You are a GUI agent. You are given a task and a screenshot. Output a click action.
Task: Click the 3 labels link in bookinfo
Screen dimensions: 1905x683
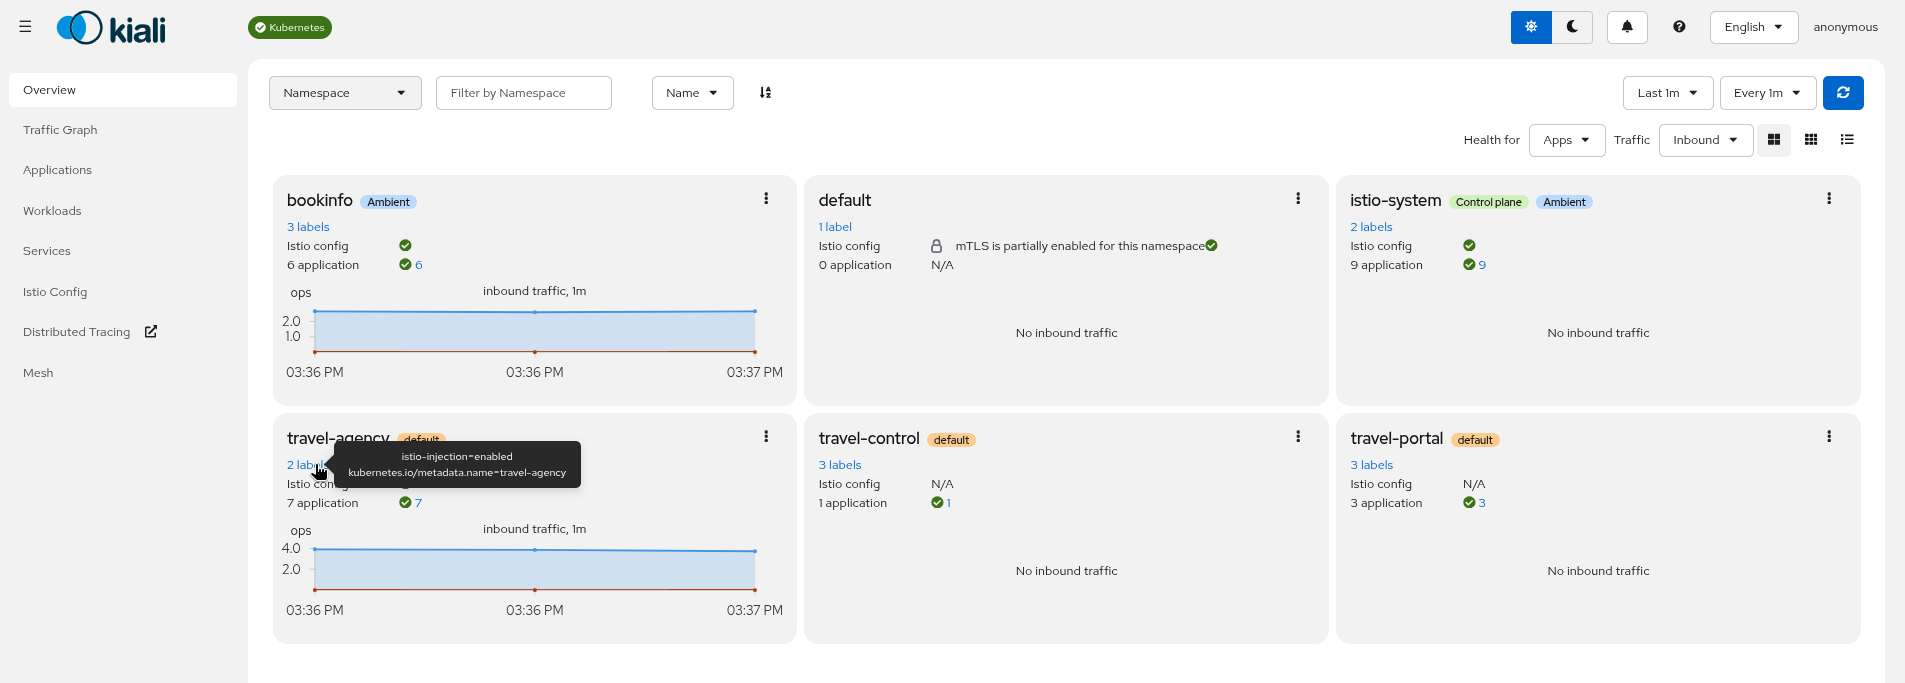point(308,227)
